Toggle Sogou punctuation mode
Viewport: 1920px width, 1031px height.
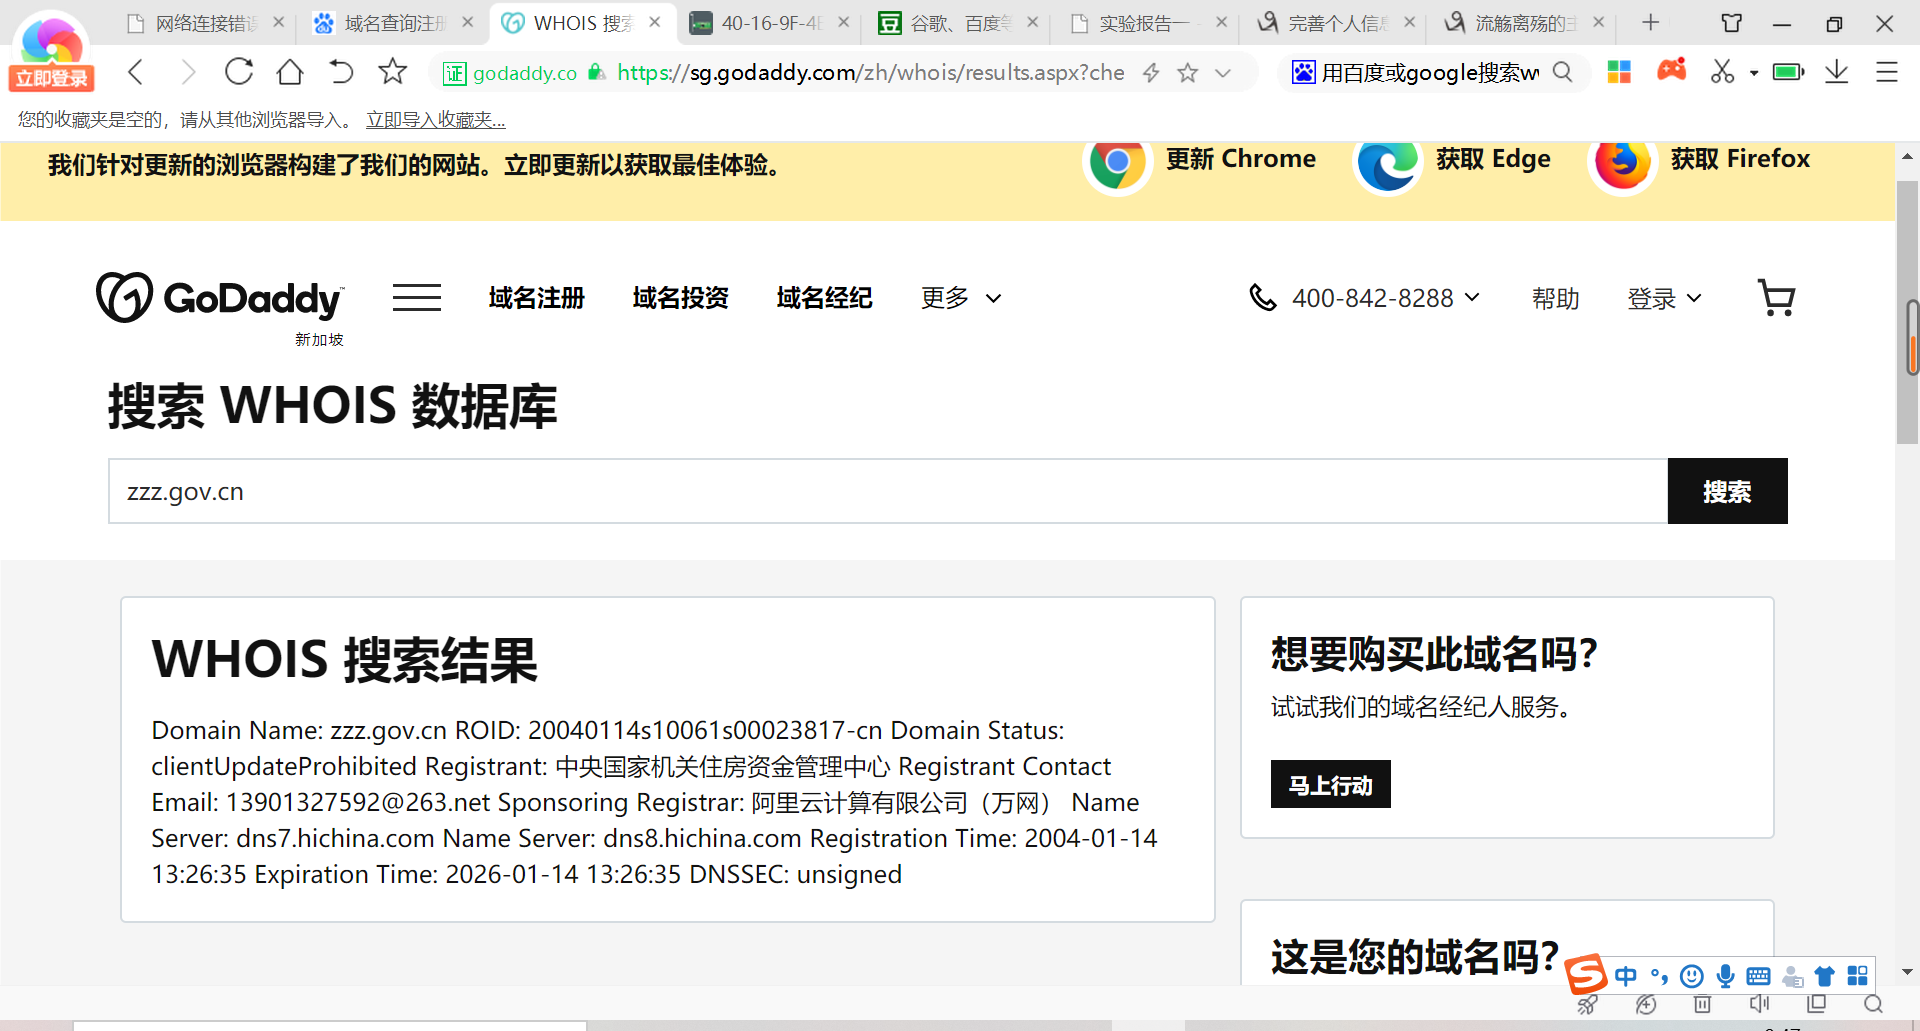pos(1660,976)
